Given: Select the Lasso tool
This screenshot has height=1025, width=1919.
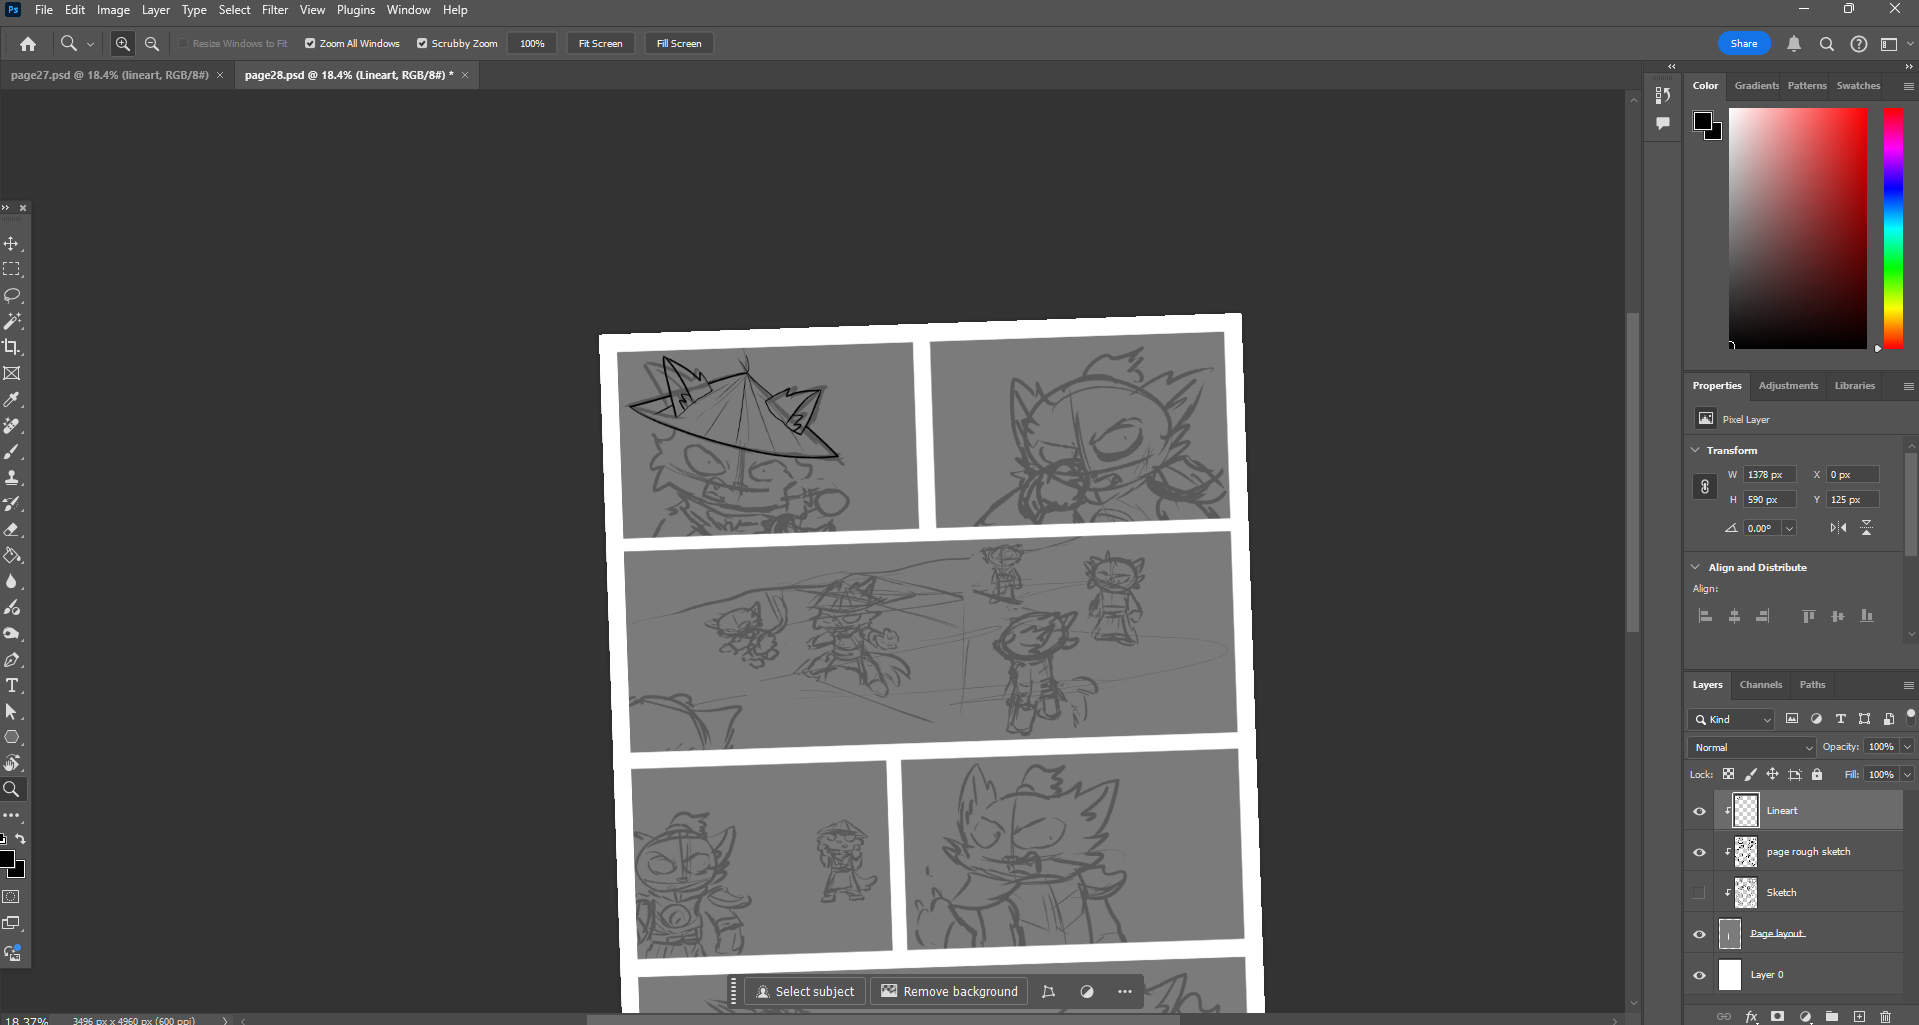Looking at the screenshot, I should coord(12,295).
